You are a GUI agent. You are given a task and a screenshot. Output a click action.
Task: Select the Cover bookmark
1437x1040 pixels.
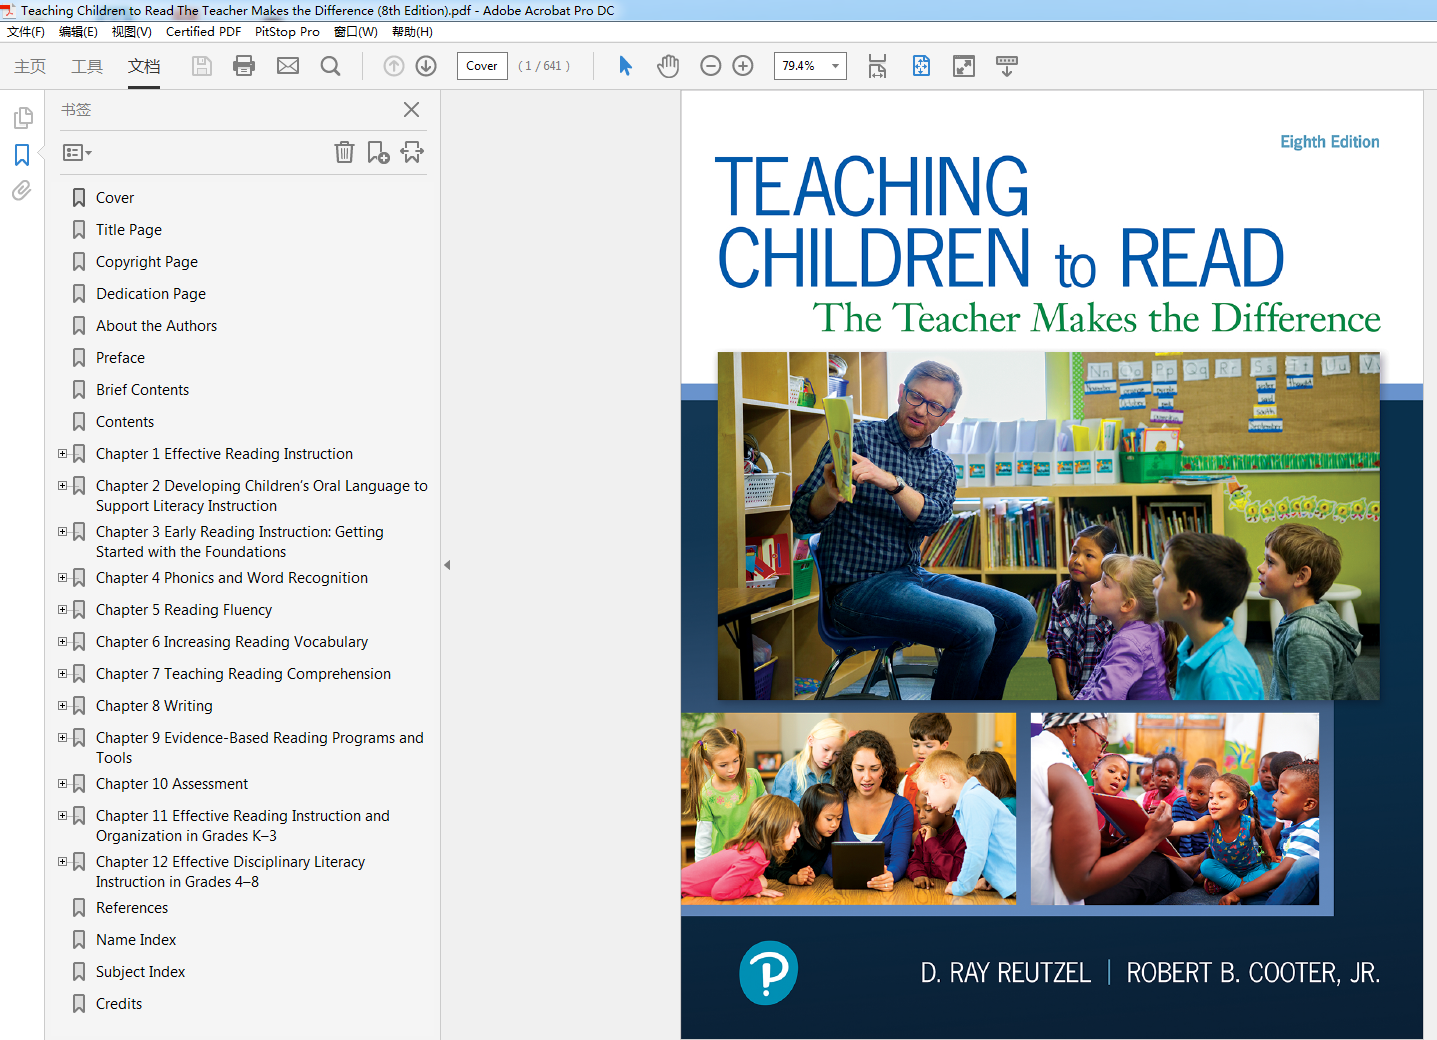[x=115, y=198]
